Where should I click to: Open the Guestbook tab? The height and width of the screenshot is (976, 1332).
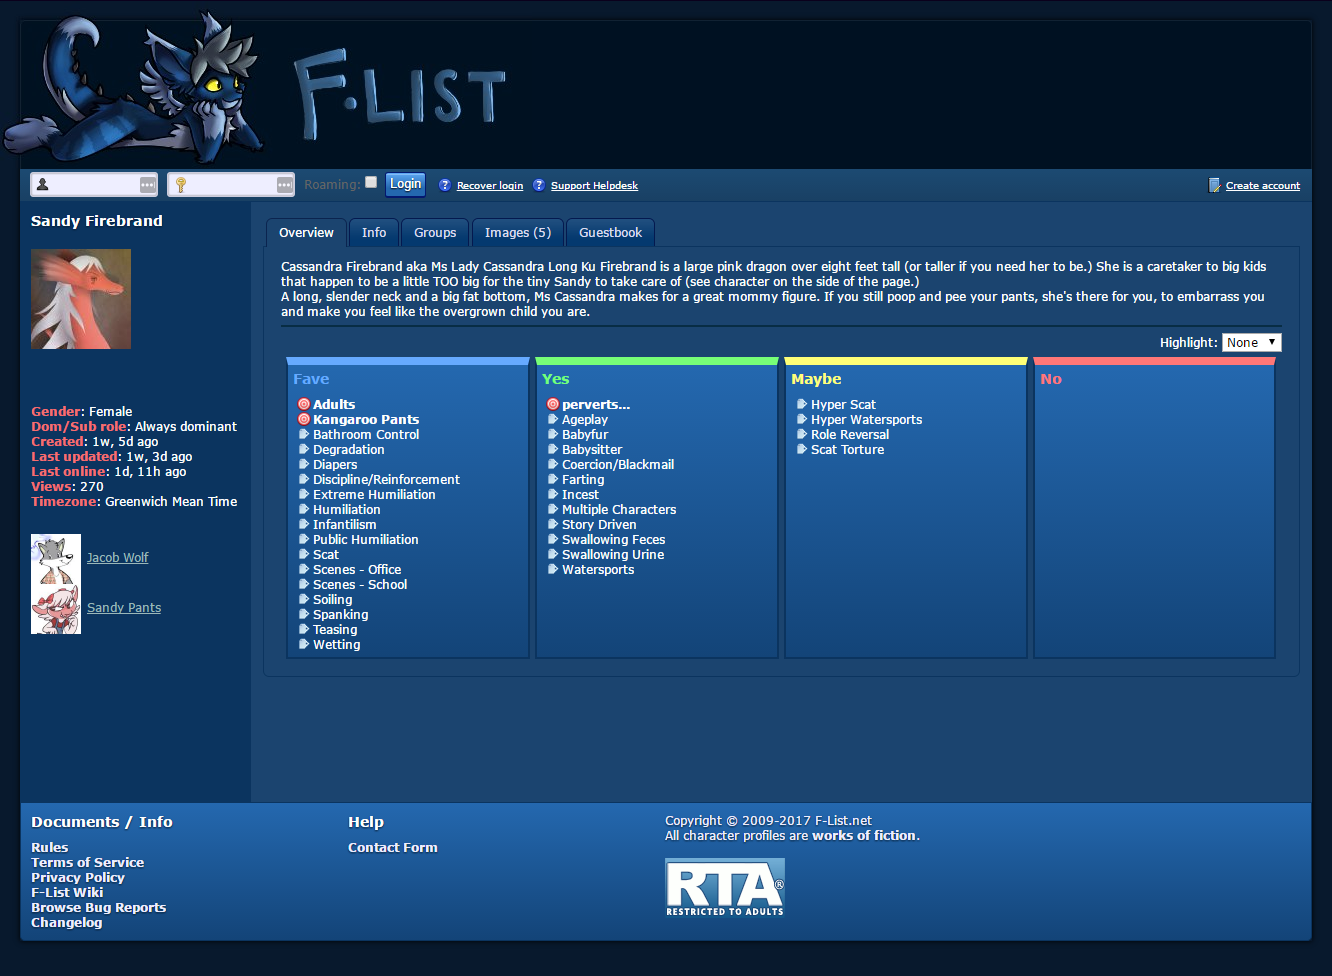coord(610,232)
